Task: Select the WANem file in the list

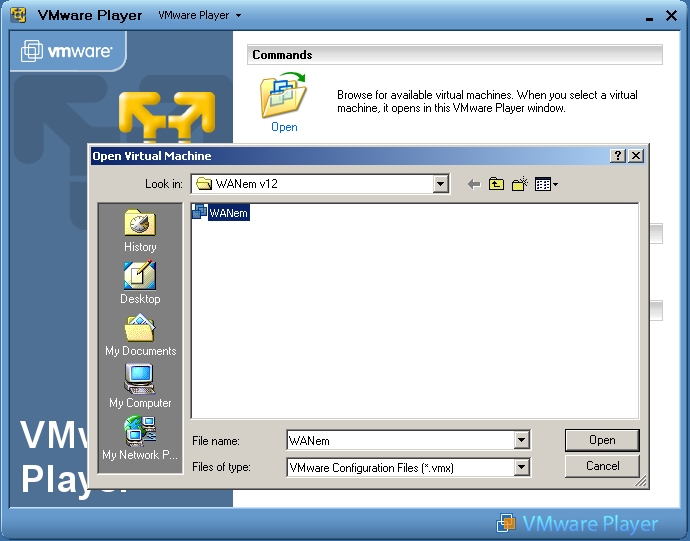Action: point(228,212)
